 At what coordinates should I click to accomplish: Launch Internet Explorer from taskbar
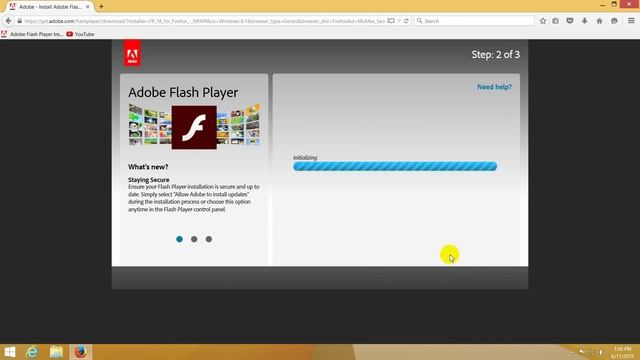(32, 352)
